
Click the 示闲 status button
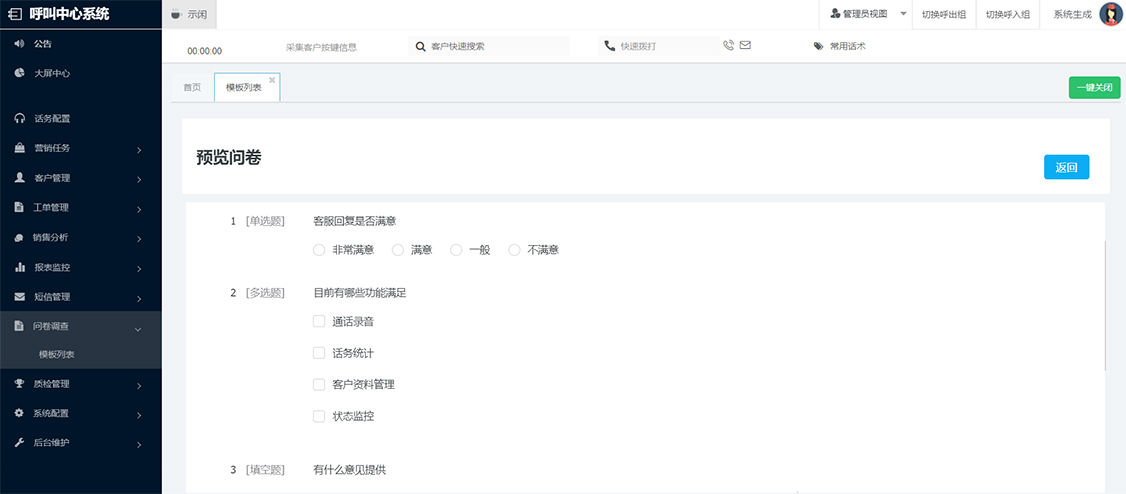click(189, 14)
